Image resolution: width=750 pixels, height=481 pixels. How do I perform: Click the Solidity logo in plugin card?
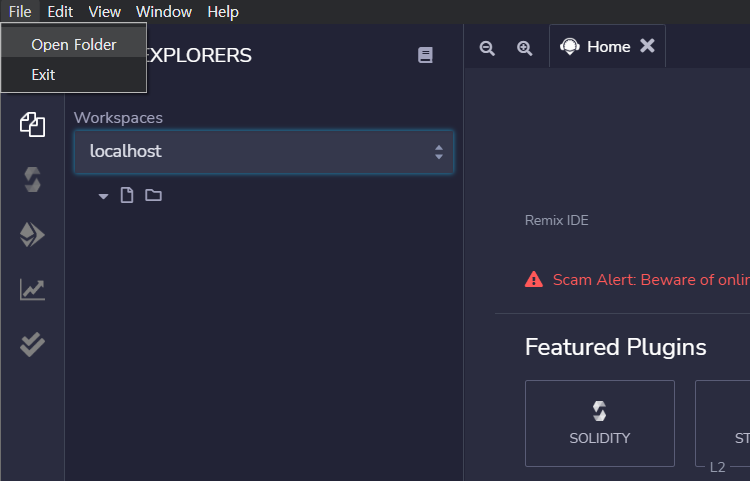[599, 411]
